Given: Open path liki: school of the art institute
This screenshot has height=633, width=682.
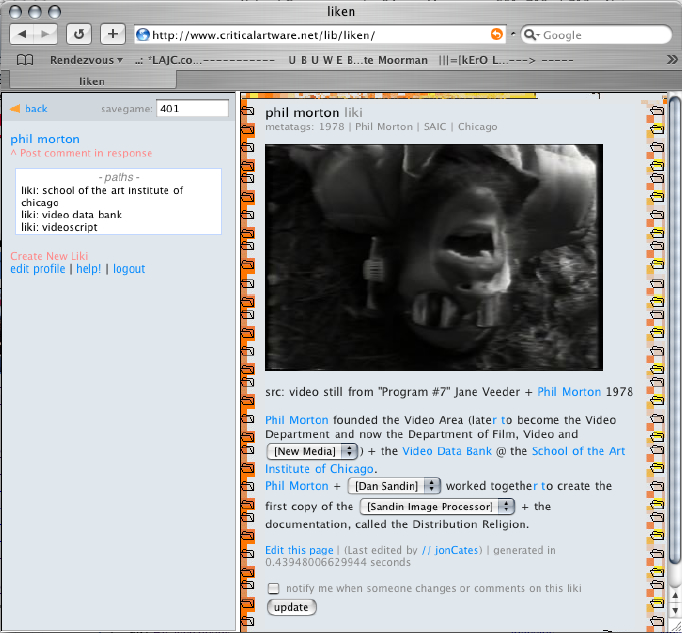Looking at the screenshot, I should (102, 196).
